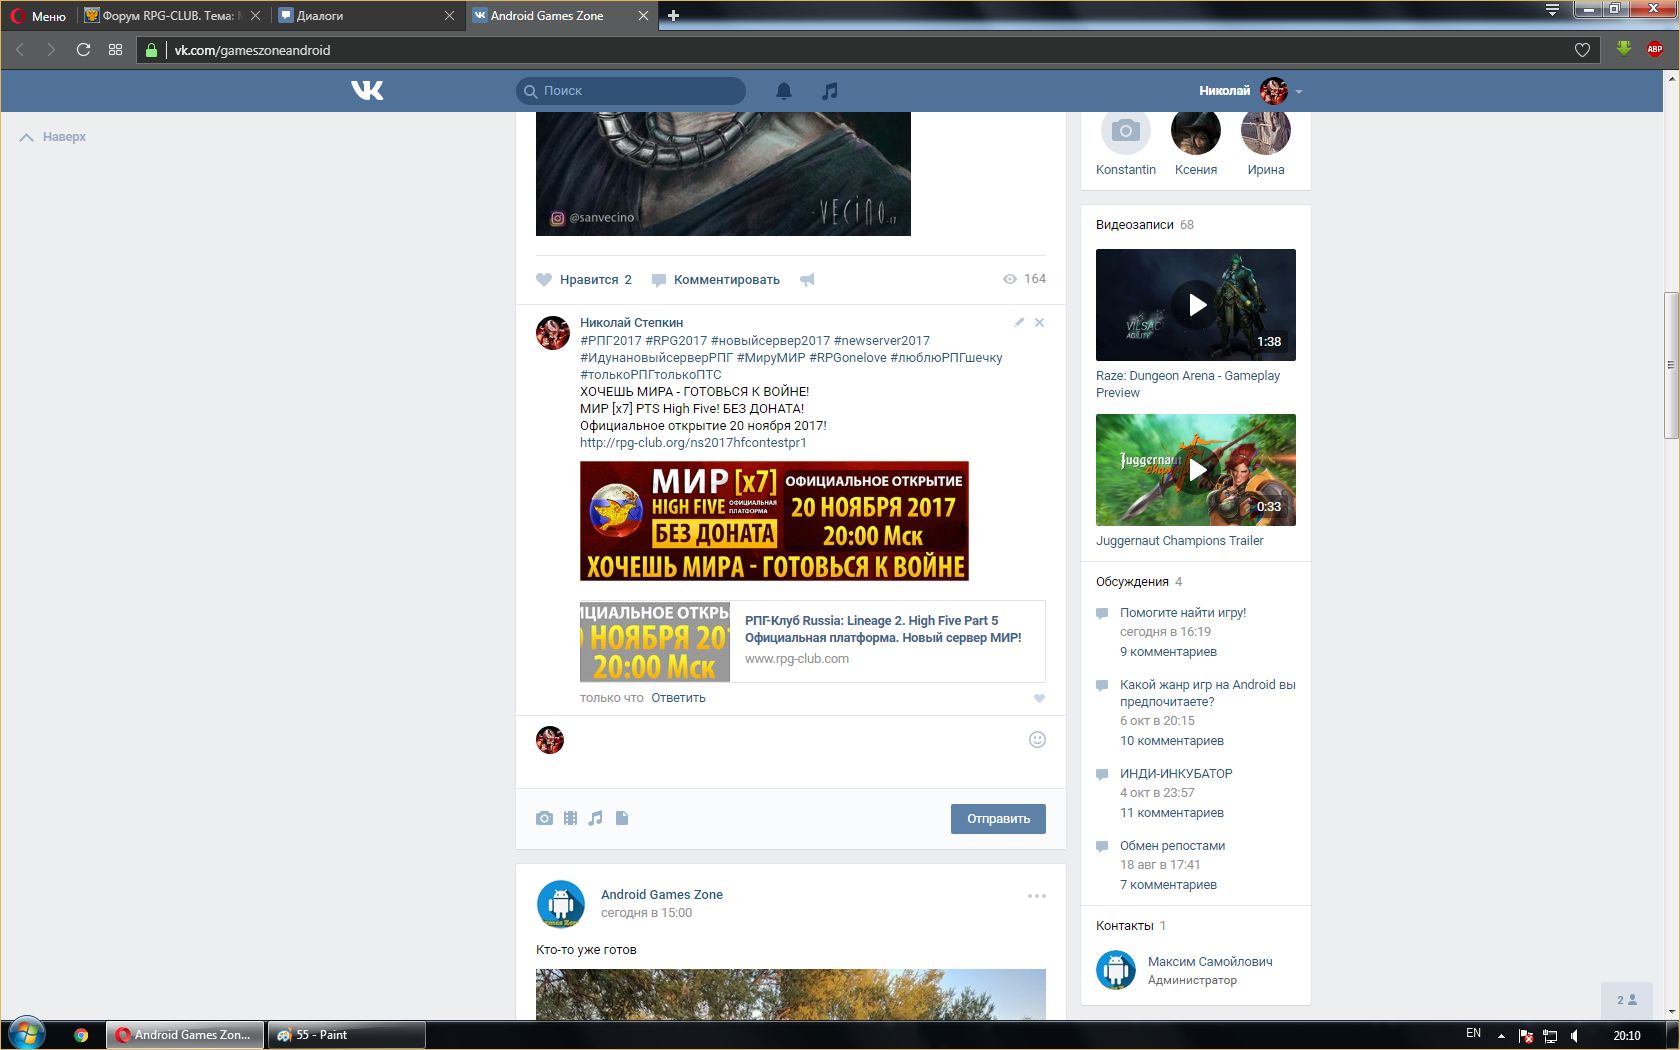The height and width of the screenshot is (1050, 1680).
Task: Attach audio with the music note icon
Action: (x=596, y=818)
